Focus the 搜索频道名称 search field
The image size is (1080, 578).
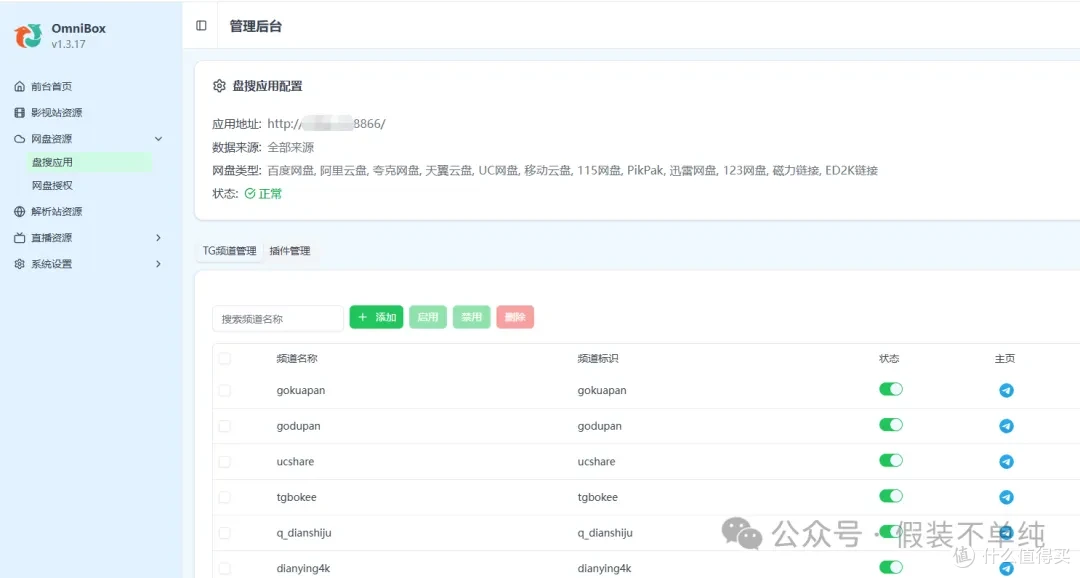tap(278, 318)
